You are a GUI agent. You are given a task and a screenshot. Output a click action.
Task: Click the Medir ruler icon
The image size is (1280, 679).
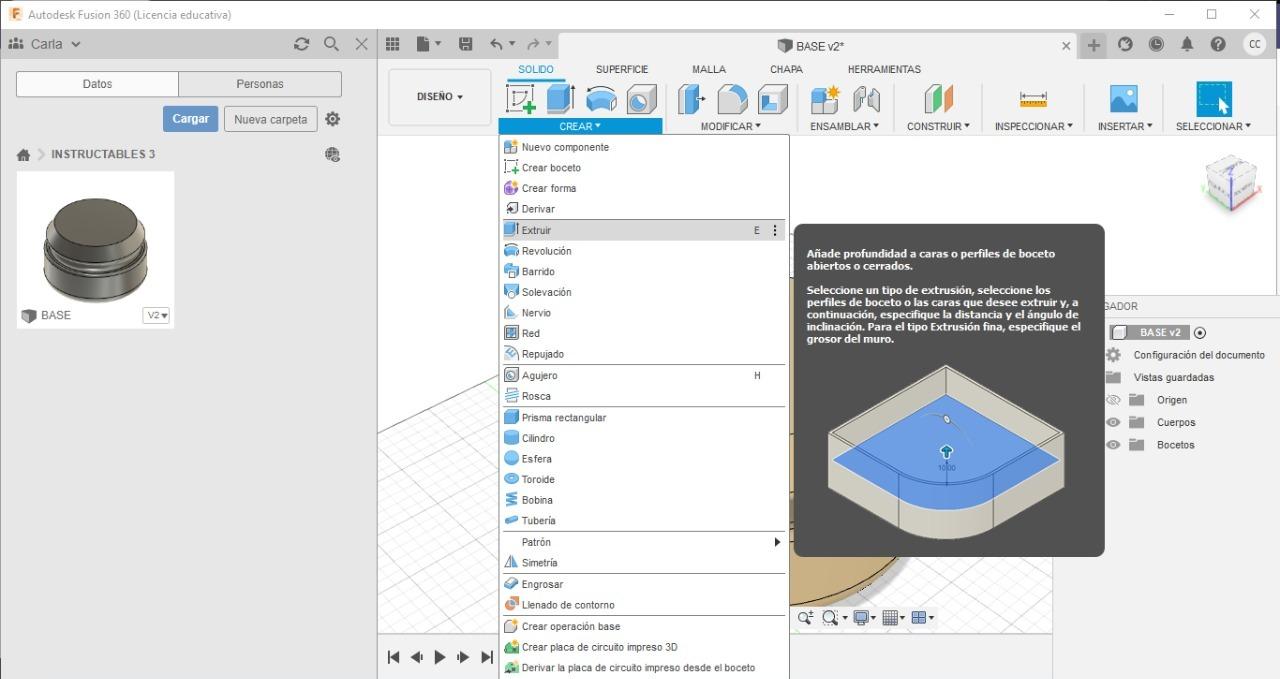[x=1033, y=99]
